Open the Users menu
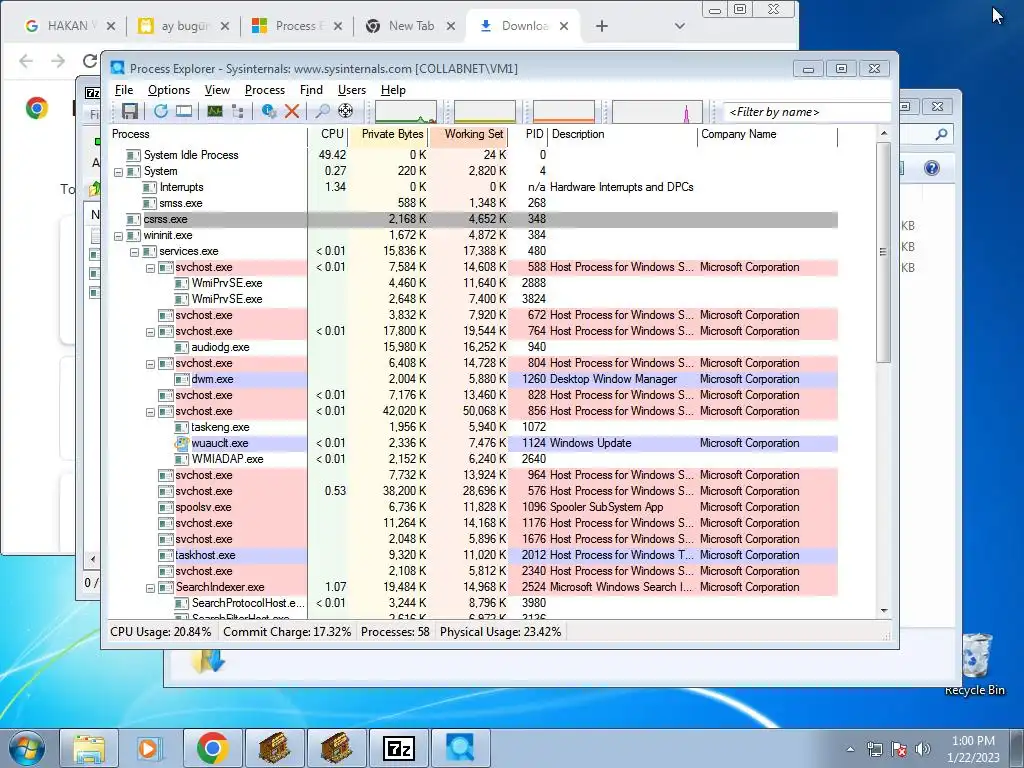Image resolution: width=1024 pixels, height=768 pixels. click(x=351, y=90)
